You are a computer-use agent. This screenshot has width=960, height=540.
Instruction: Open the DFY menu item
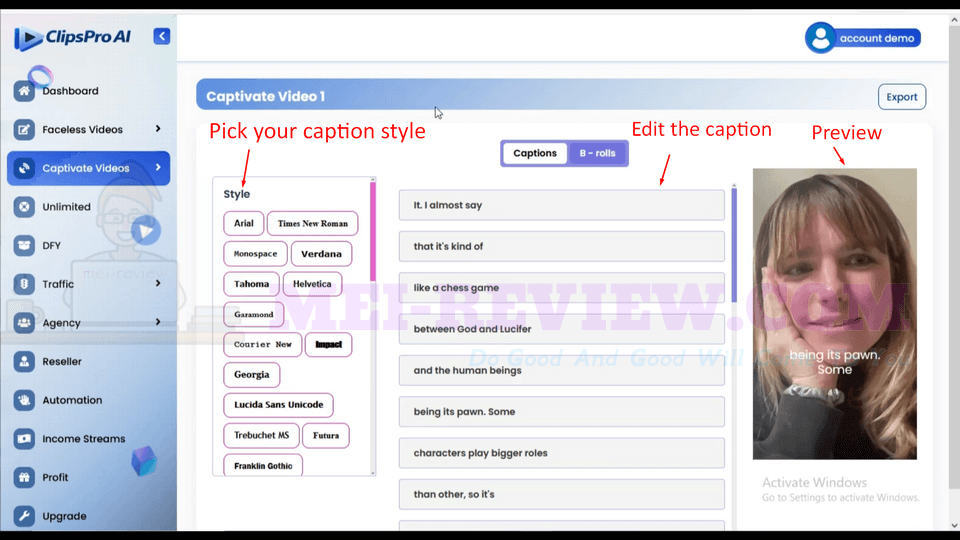[x=51, y=246]
